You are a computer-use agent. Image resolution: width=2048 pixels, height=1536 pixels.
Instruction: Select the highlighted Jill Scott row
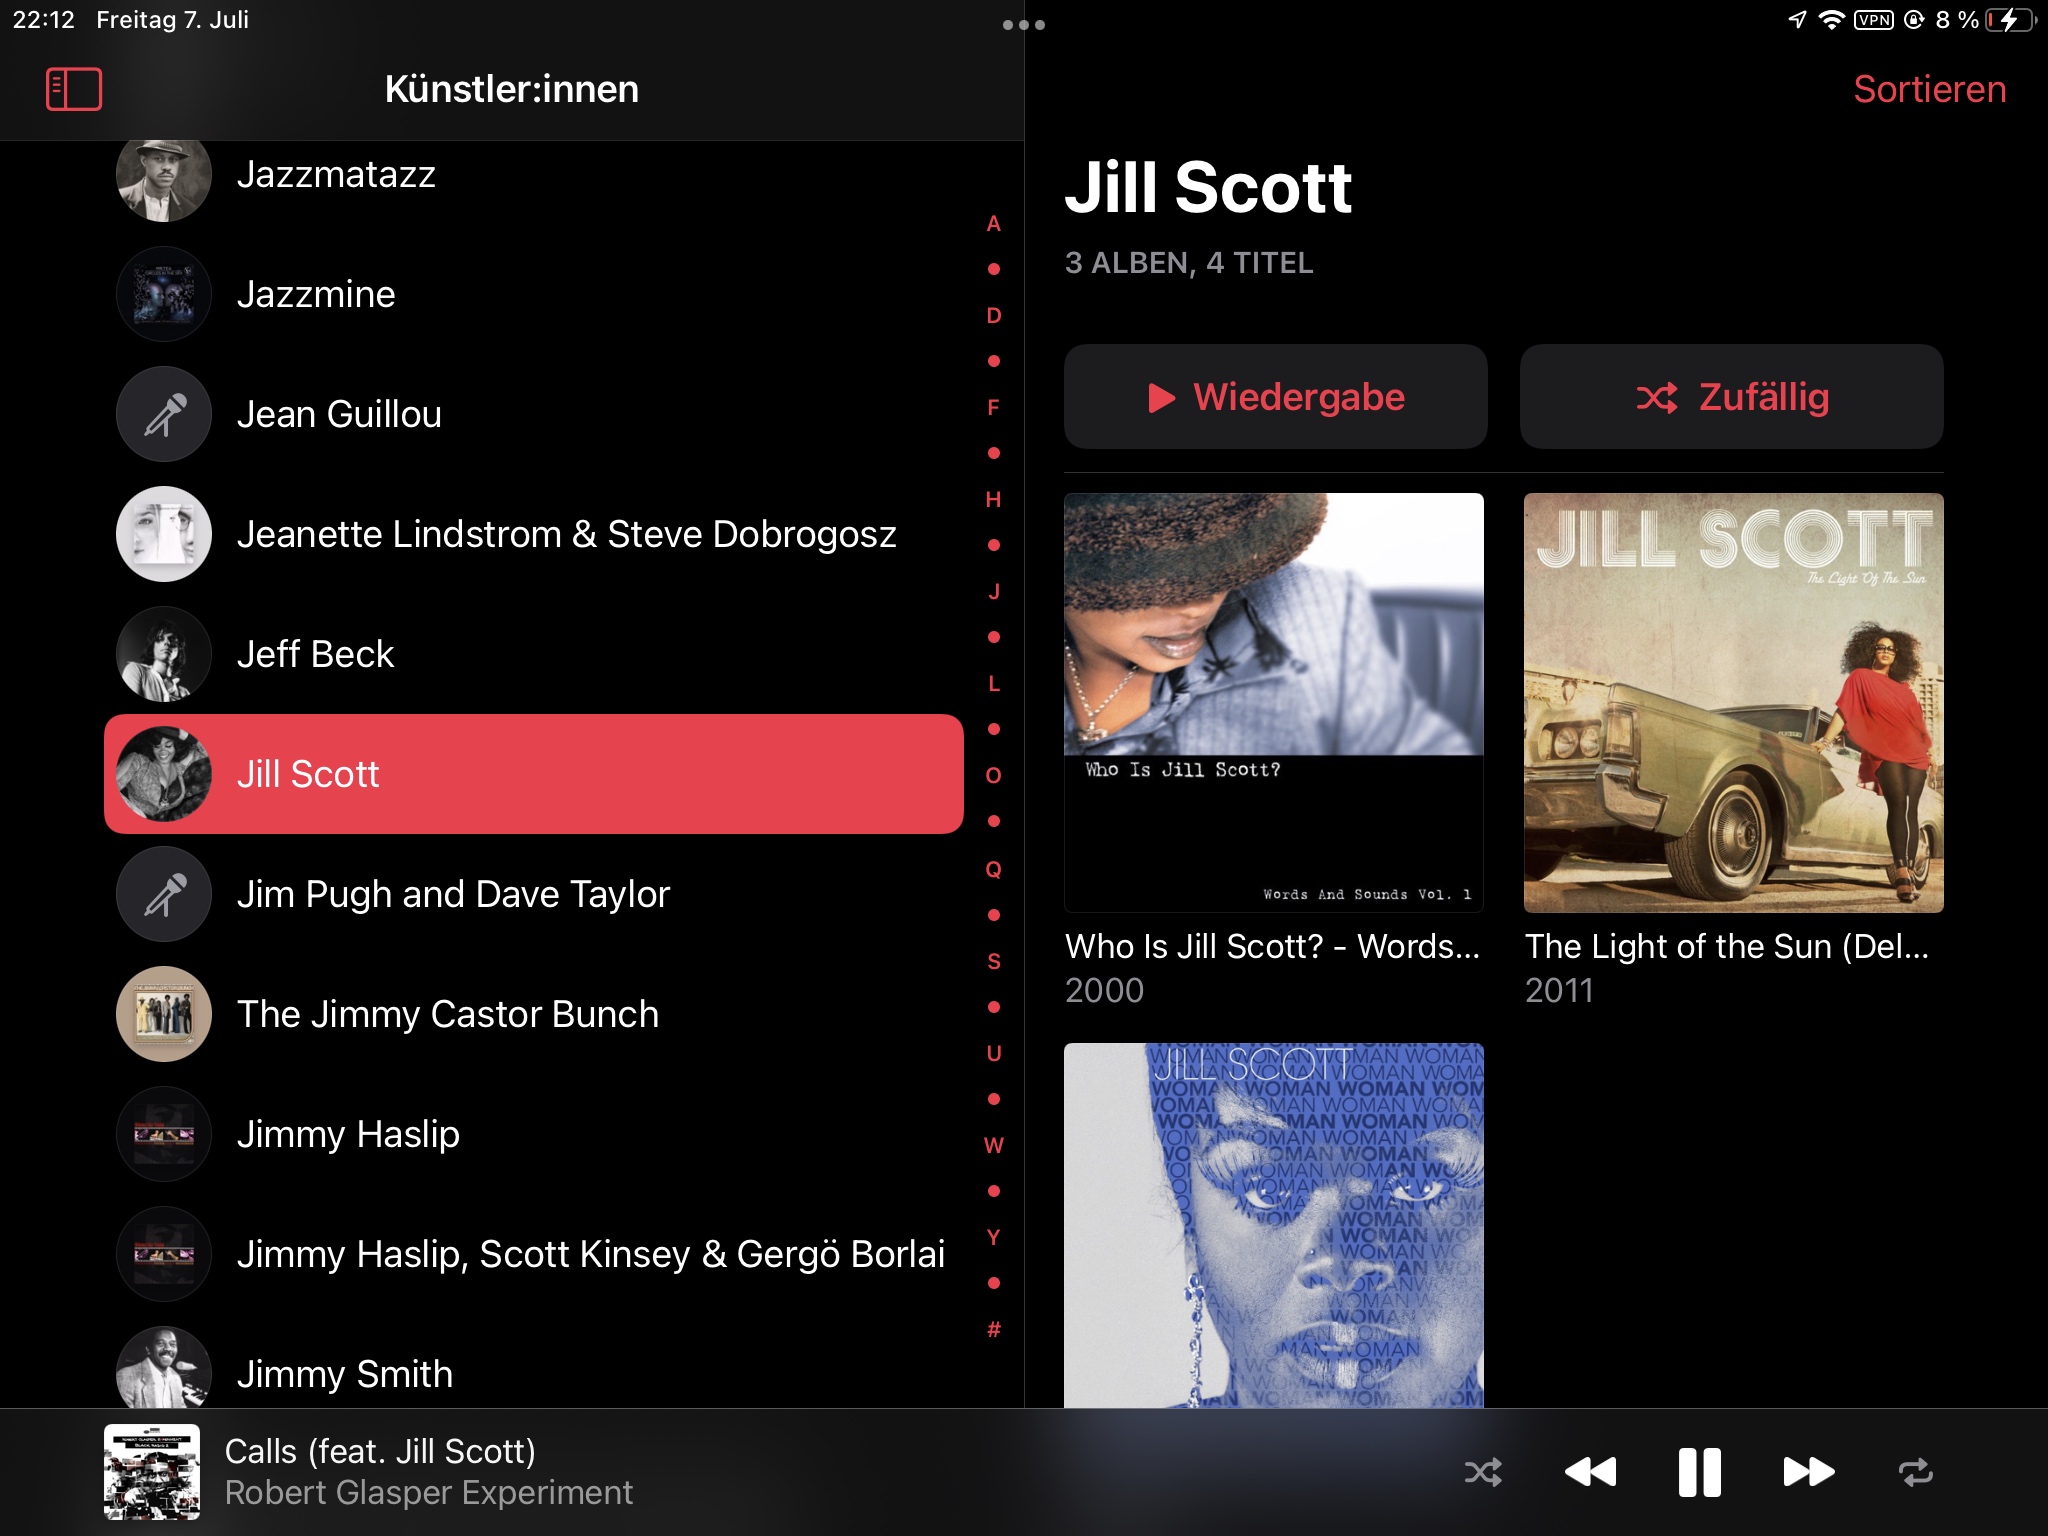click(x=534, y=774)
